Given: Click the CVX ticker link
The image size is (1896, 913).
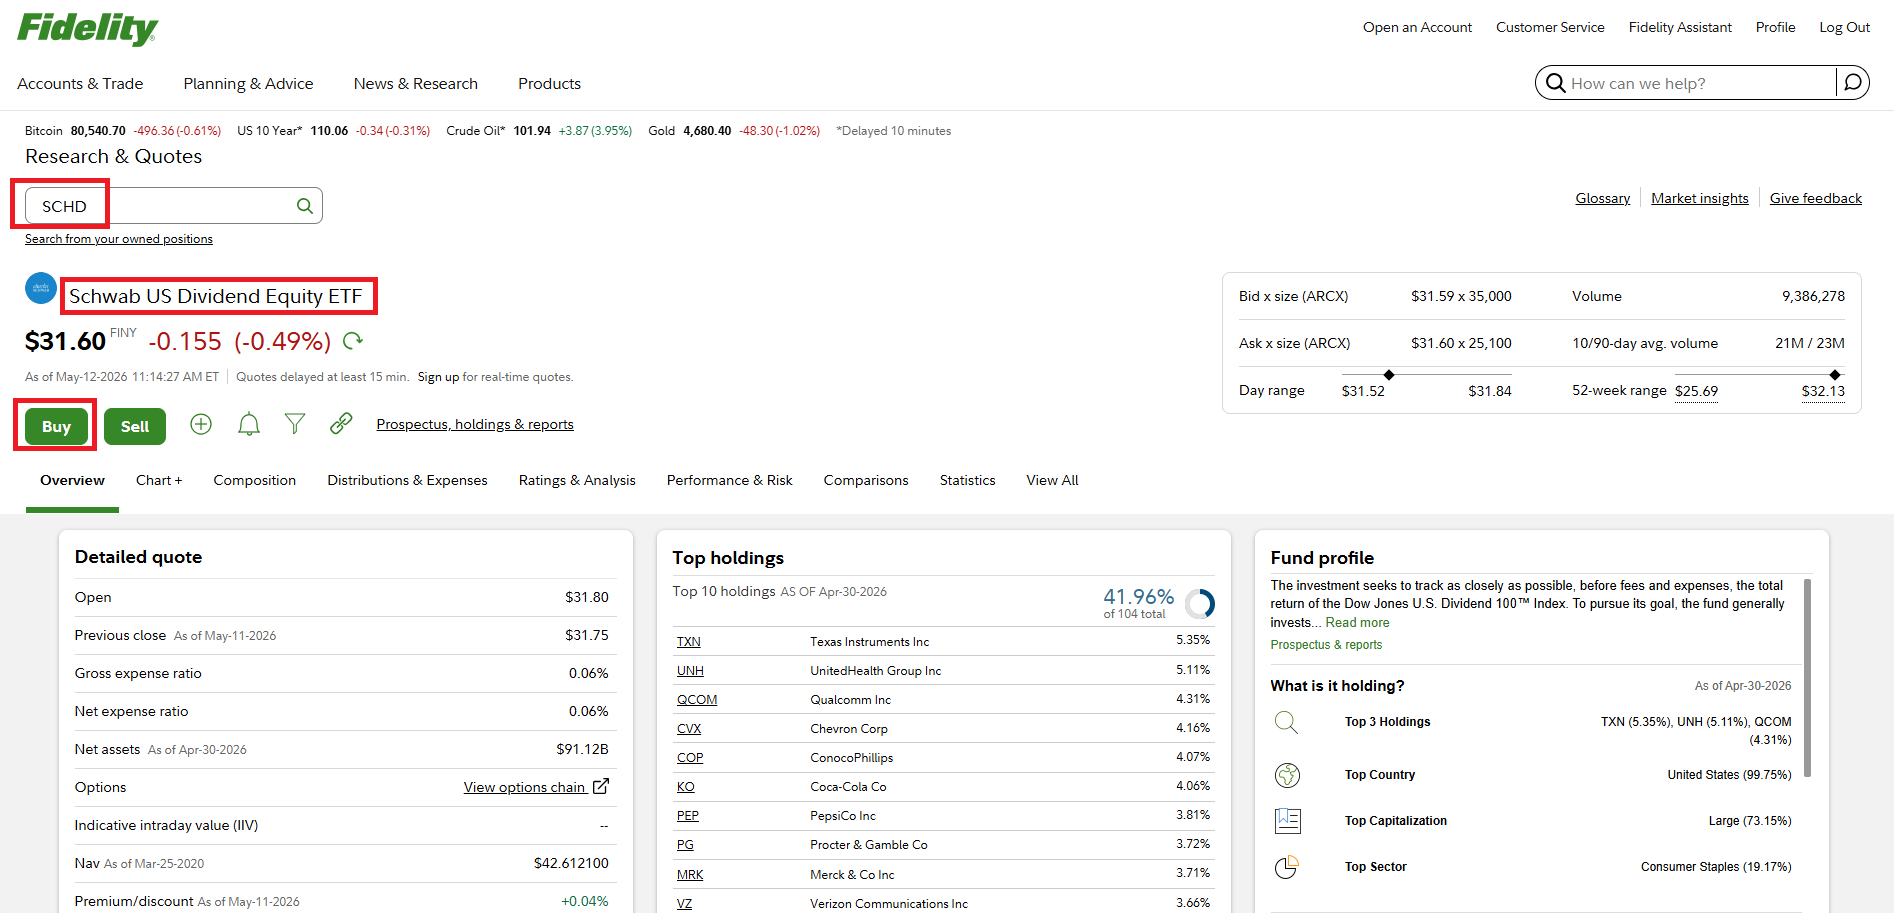Looking at the screenshot, I should click(689, 729).
